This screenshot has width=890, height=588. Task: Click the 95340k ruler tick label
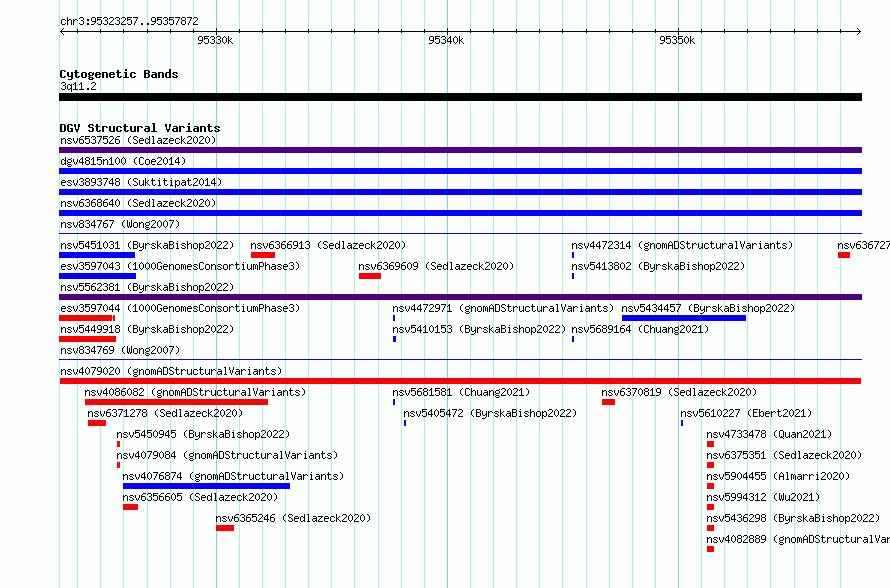tap(446, 40)
